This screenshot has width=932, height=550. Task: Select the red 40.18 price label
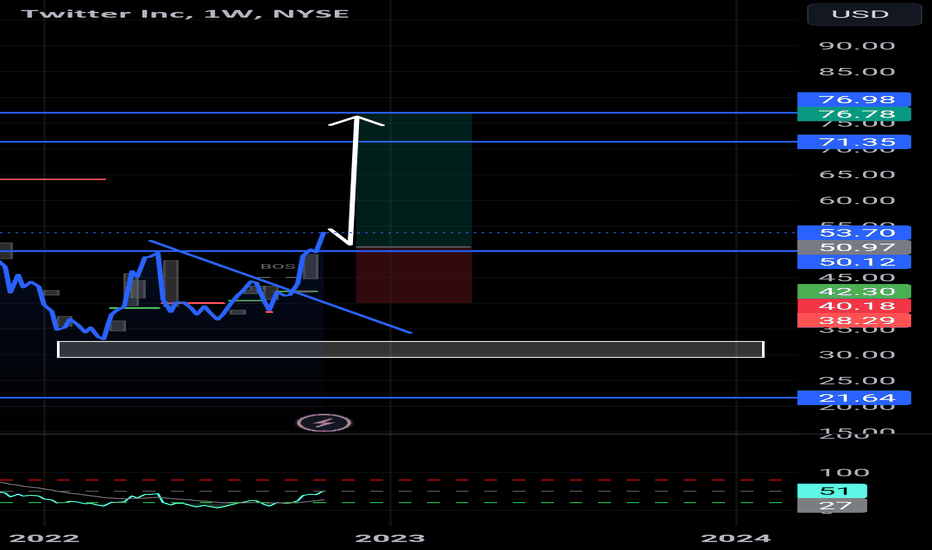[x=854, y=306]
